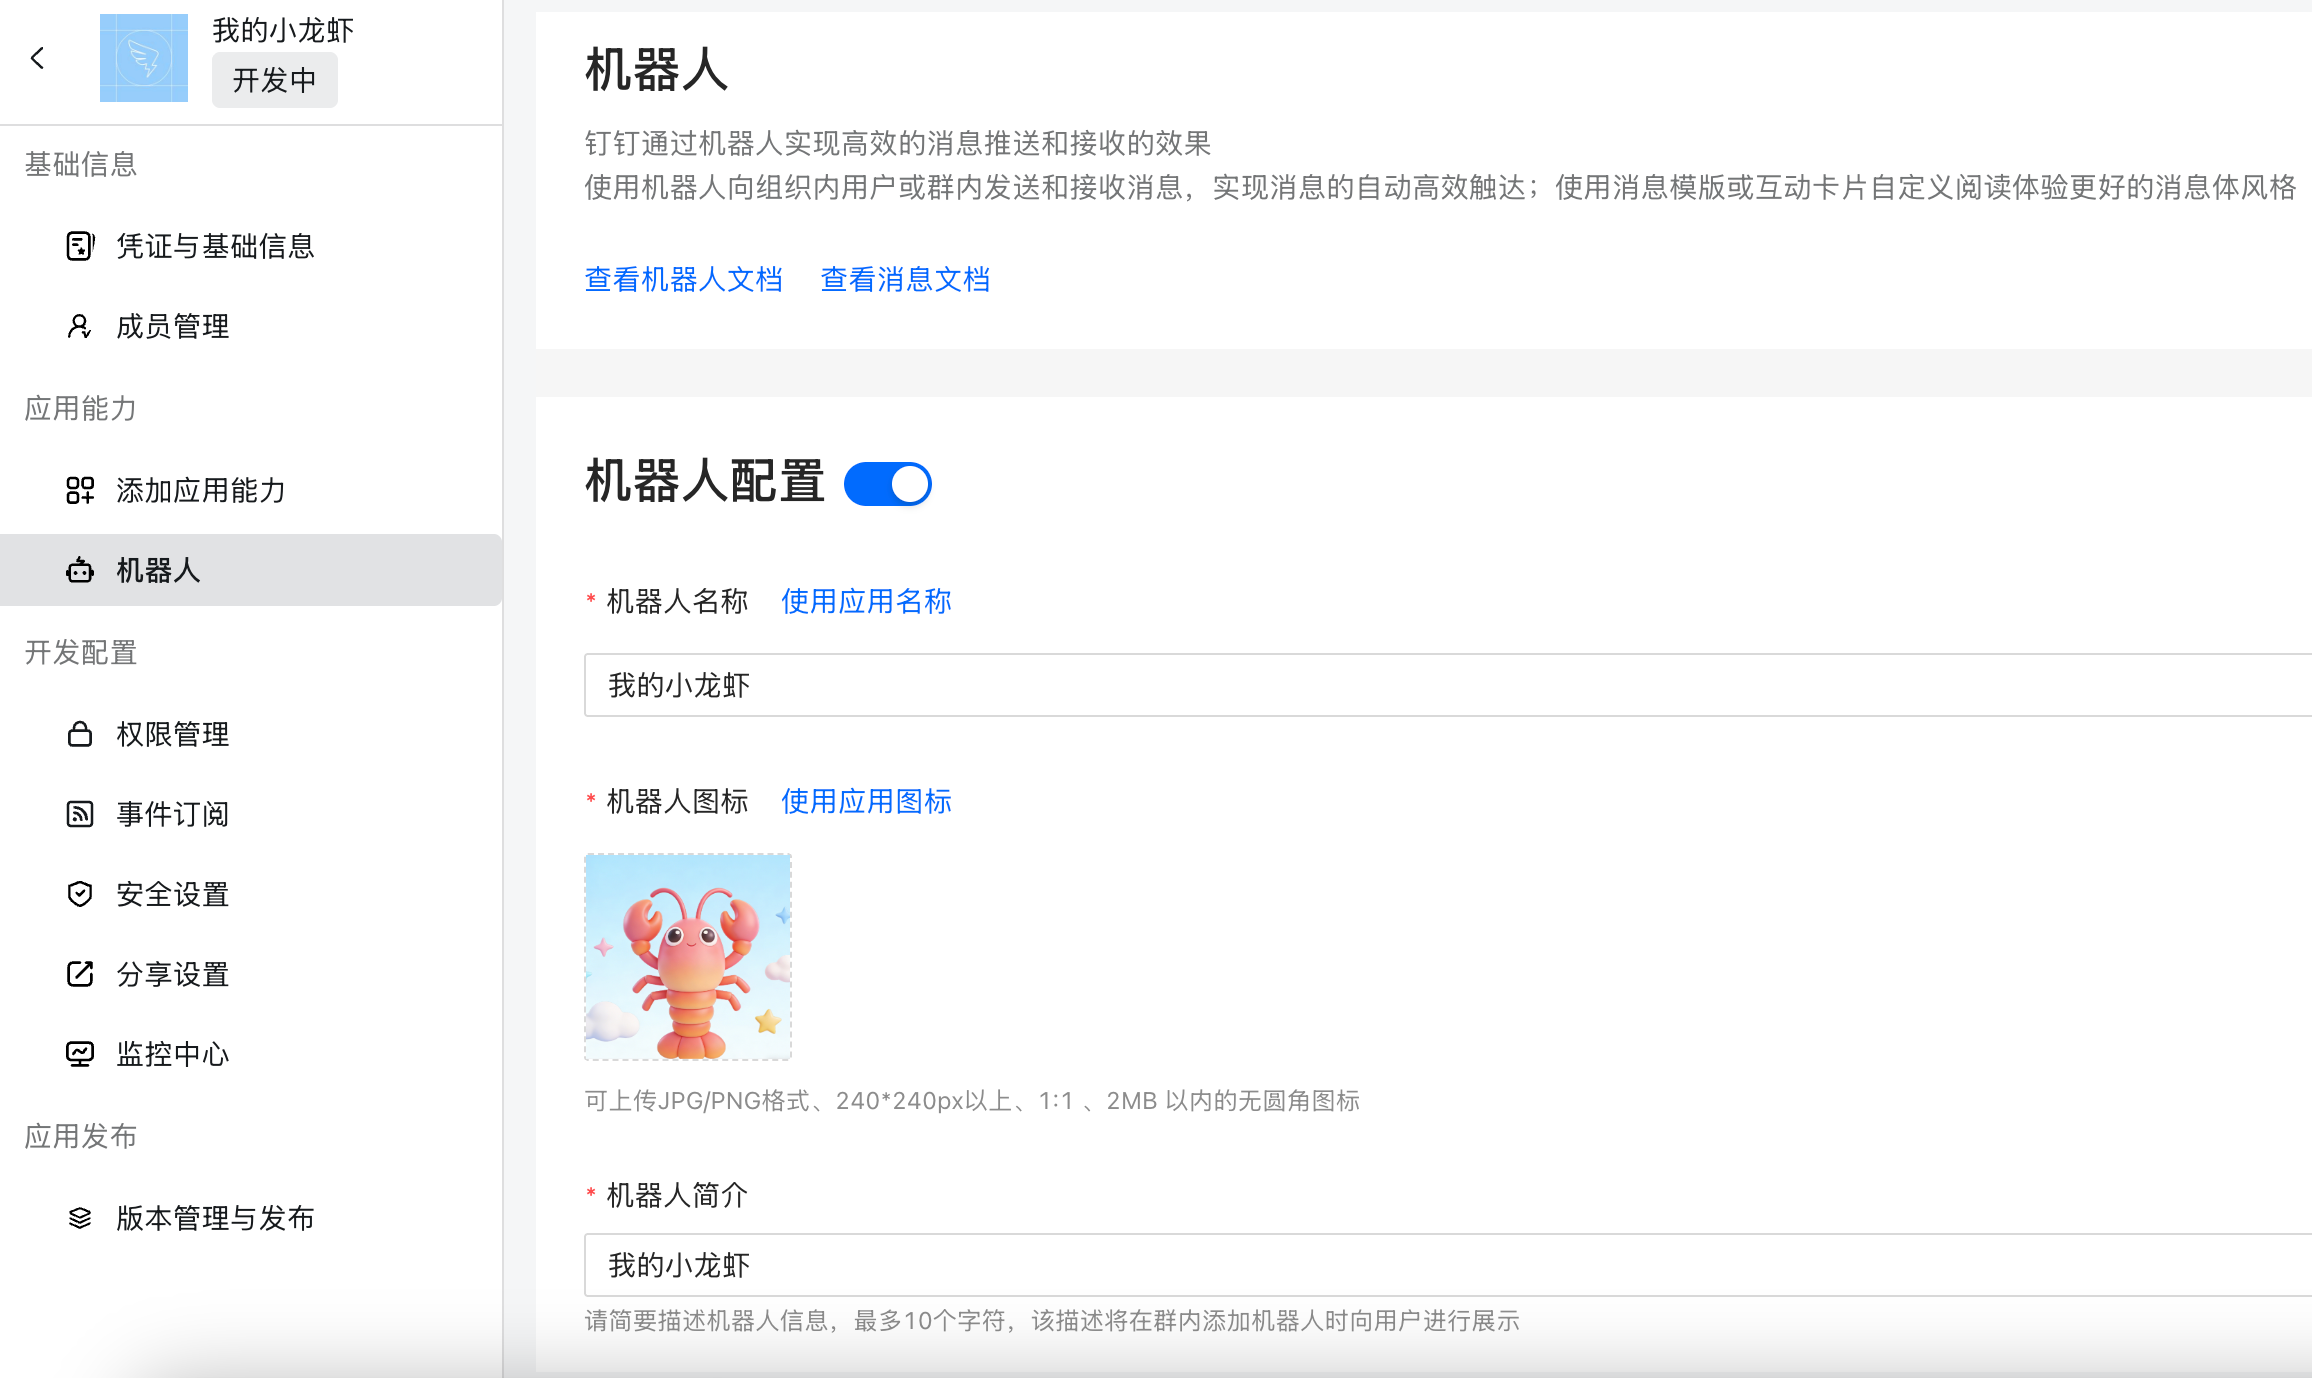The height and width of the screenshot is (1378, 2312).
Task: Click the lobster robot icon image
Action: pos(688,957)
